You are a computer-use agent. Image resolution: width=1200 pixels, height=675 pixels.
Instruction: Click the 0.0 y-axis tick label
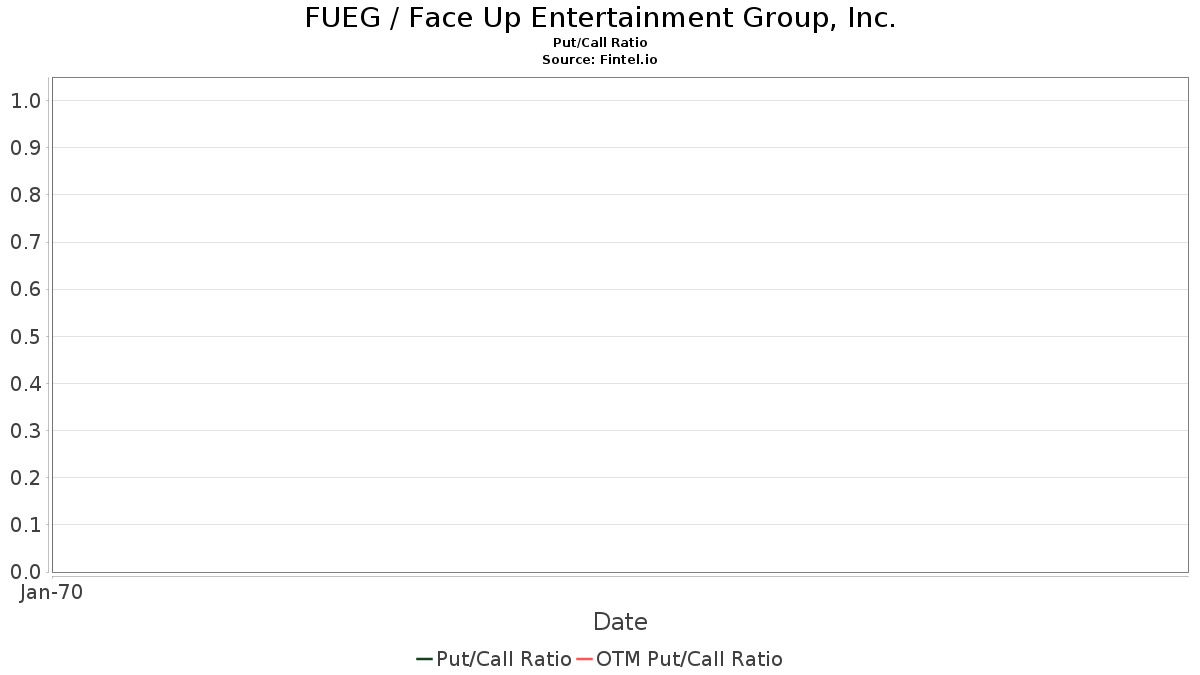tap(25, 572)
